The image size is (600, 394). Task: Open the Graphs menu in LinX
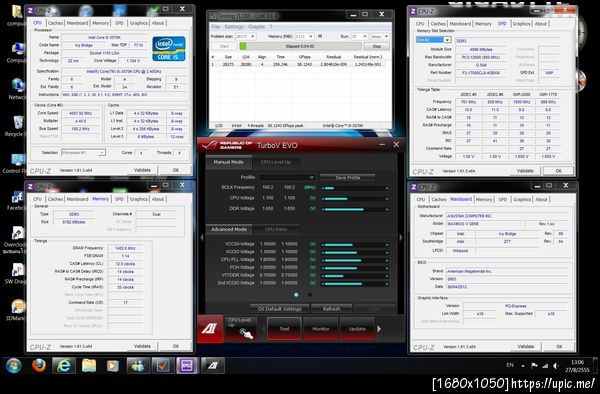coord(257,27)
